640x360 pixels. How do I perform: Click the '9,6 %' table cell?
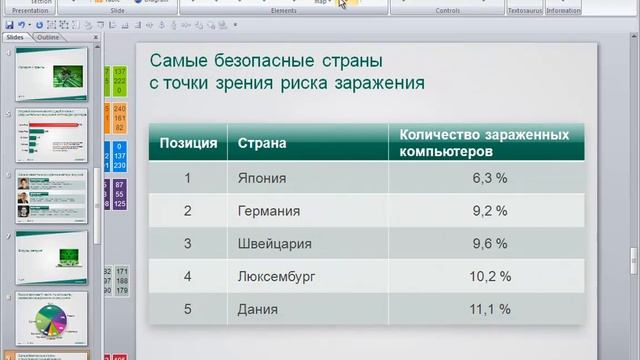[486, 243]
